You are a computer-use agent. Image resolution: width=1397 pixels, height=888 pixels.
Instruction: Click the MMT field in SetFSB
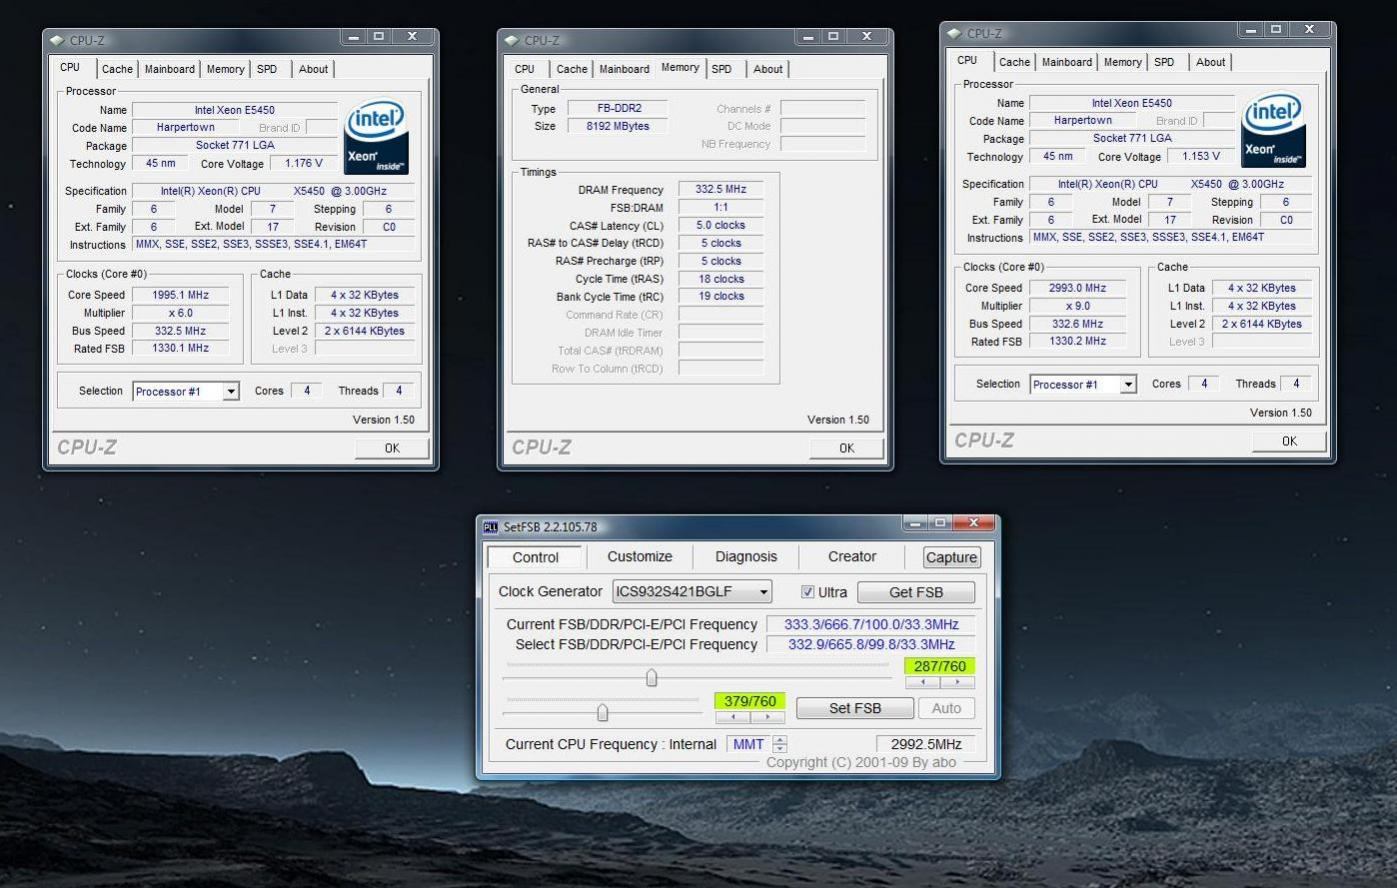click(x=749, y=744)
